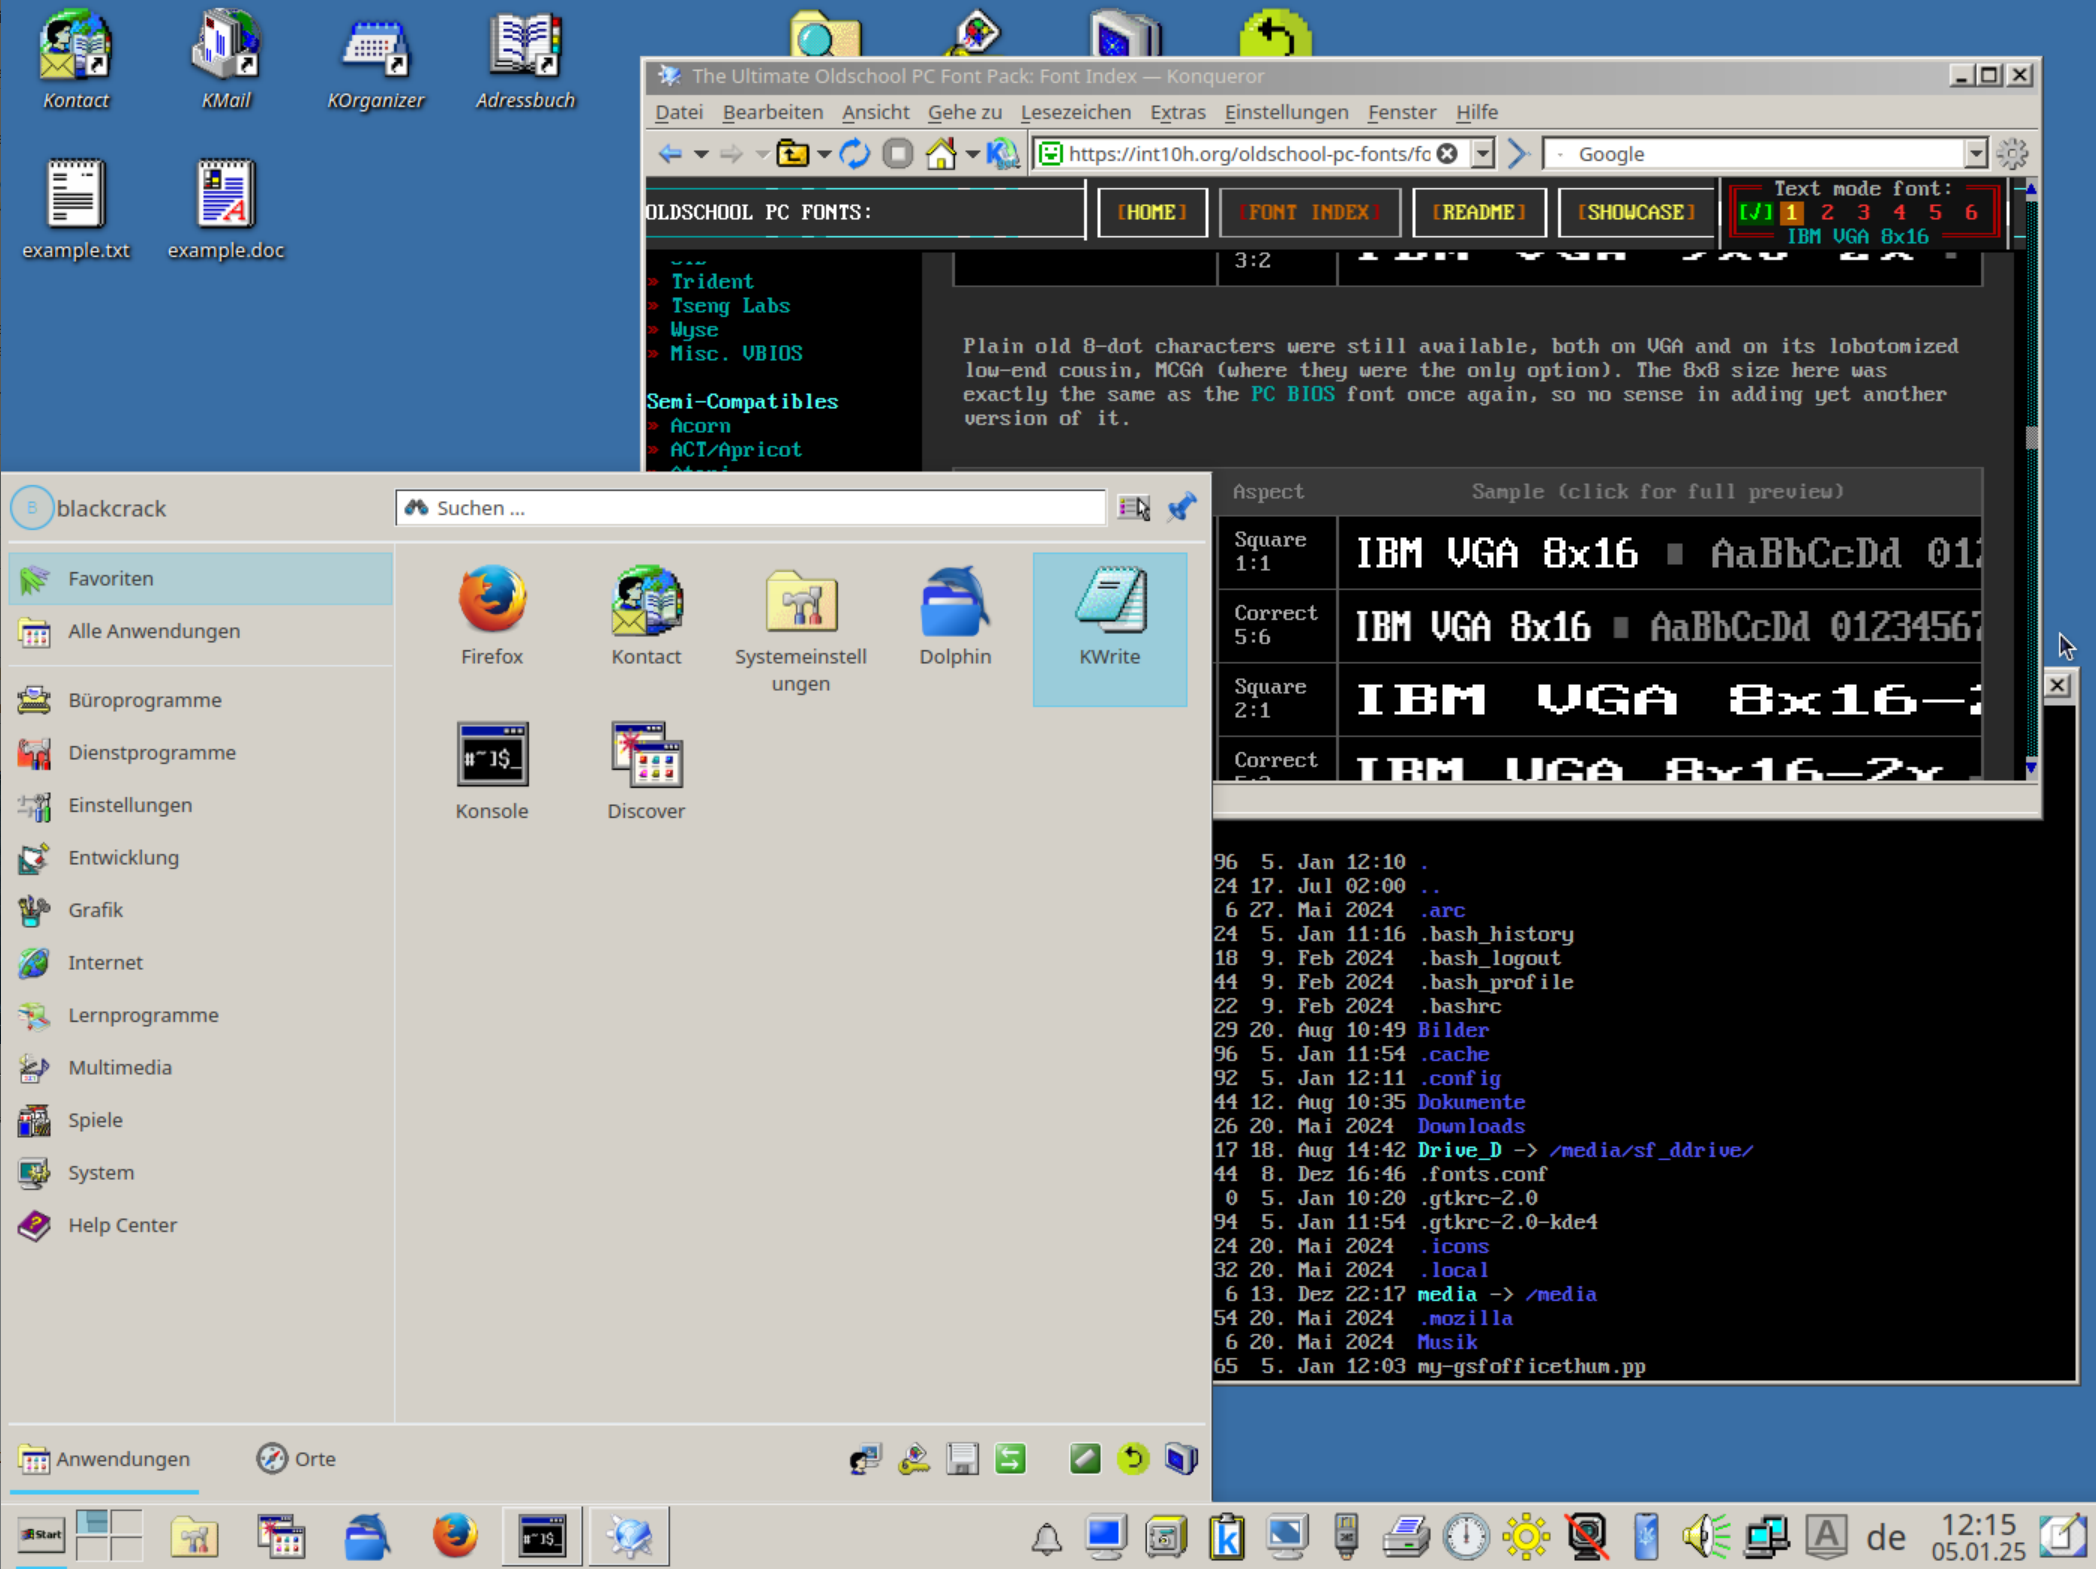Select the example.txt desktop file
Screen dimensions: 2096x1569
point(76,210)
